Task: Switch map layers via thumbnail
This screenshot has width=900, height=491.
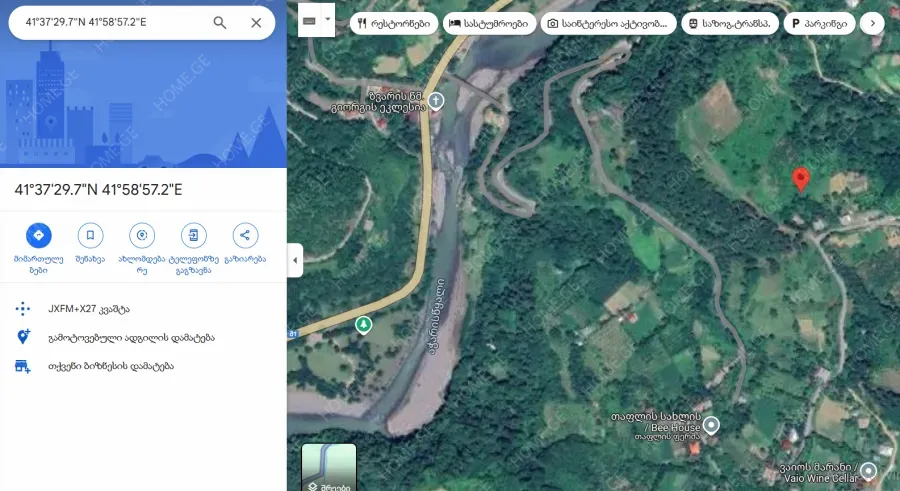Action: [329, 467]
